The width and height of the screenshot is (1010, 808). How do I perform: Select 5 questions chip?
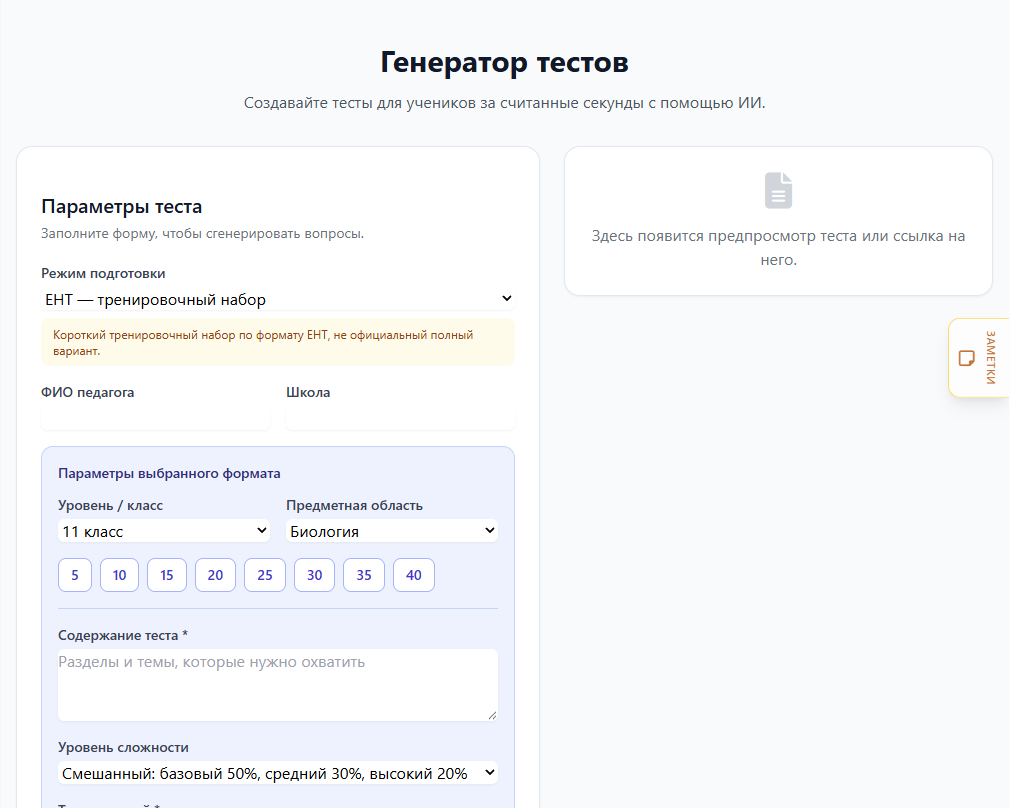[75, 575]
